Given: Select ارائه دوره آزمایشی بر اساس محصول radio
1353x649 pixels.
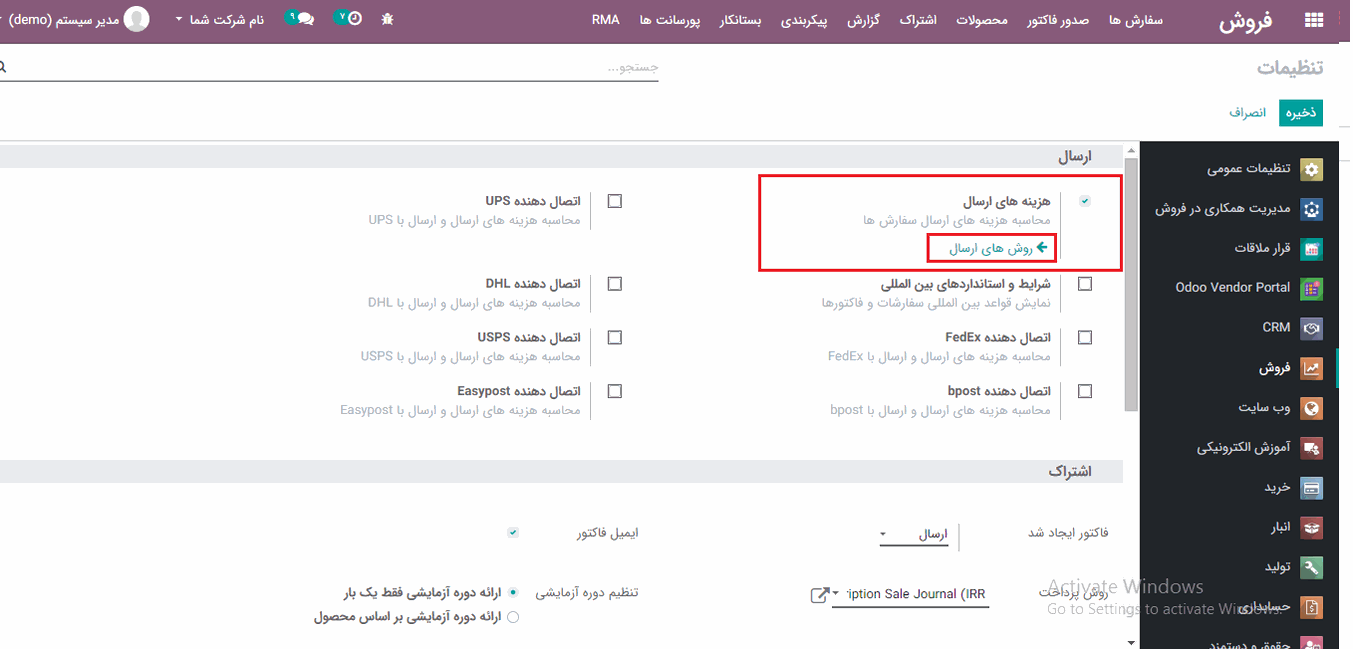Looking at the screenshot, I should coord(513,617).
